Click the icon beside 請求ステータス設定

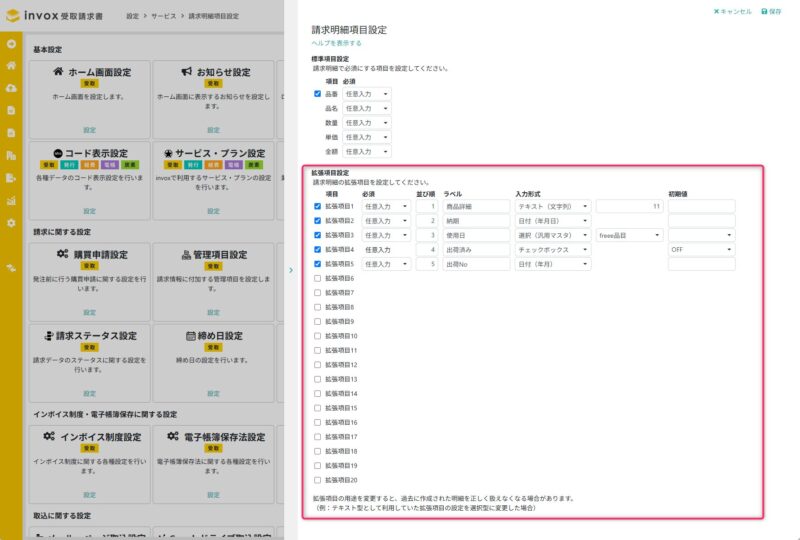[x=49, y=335]
